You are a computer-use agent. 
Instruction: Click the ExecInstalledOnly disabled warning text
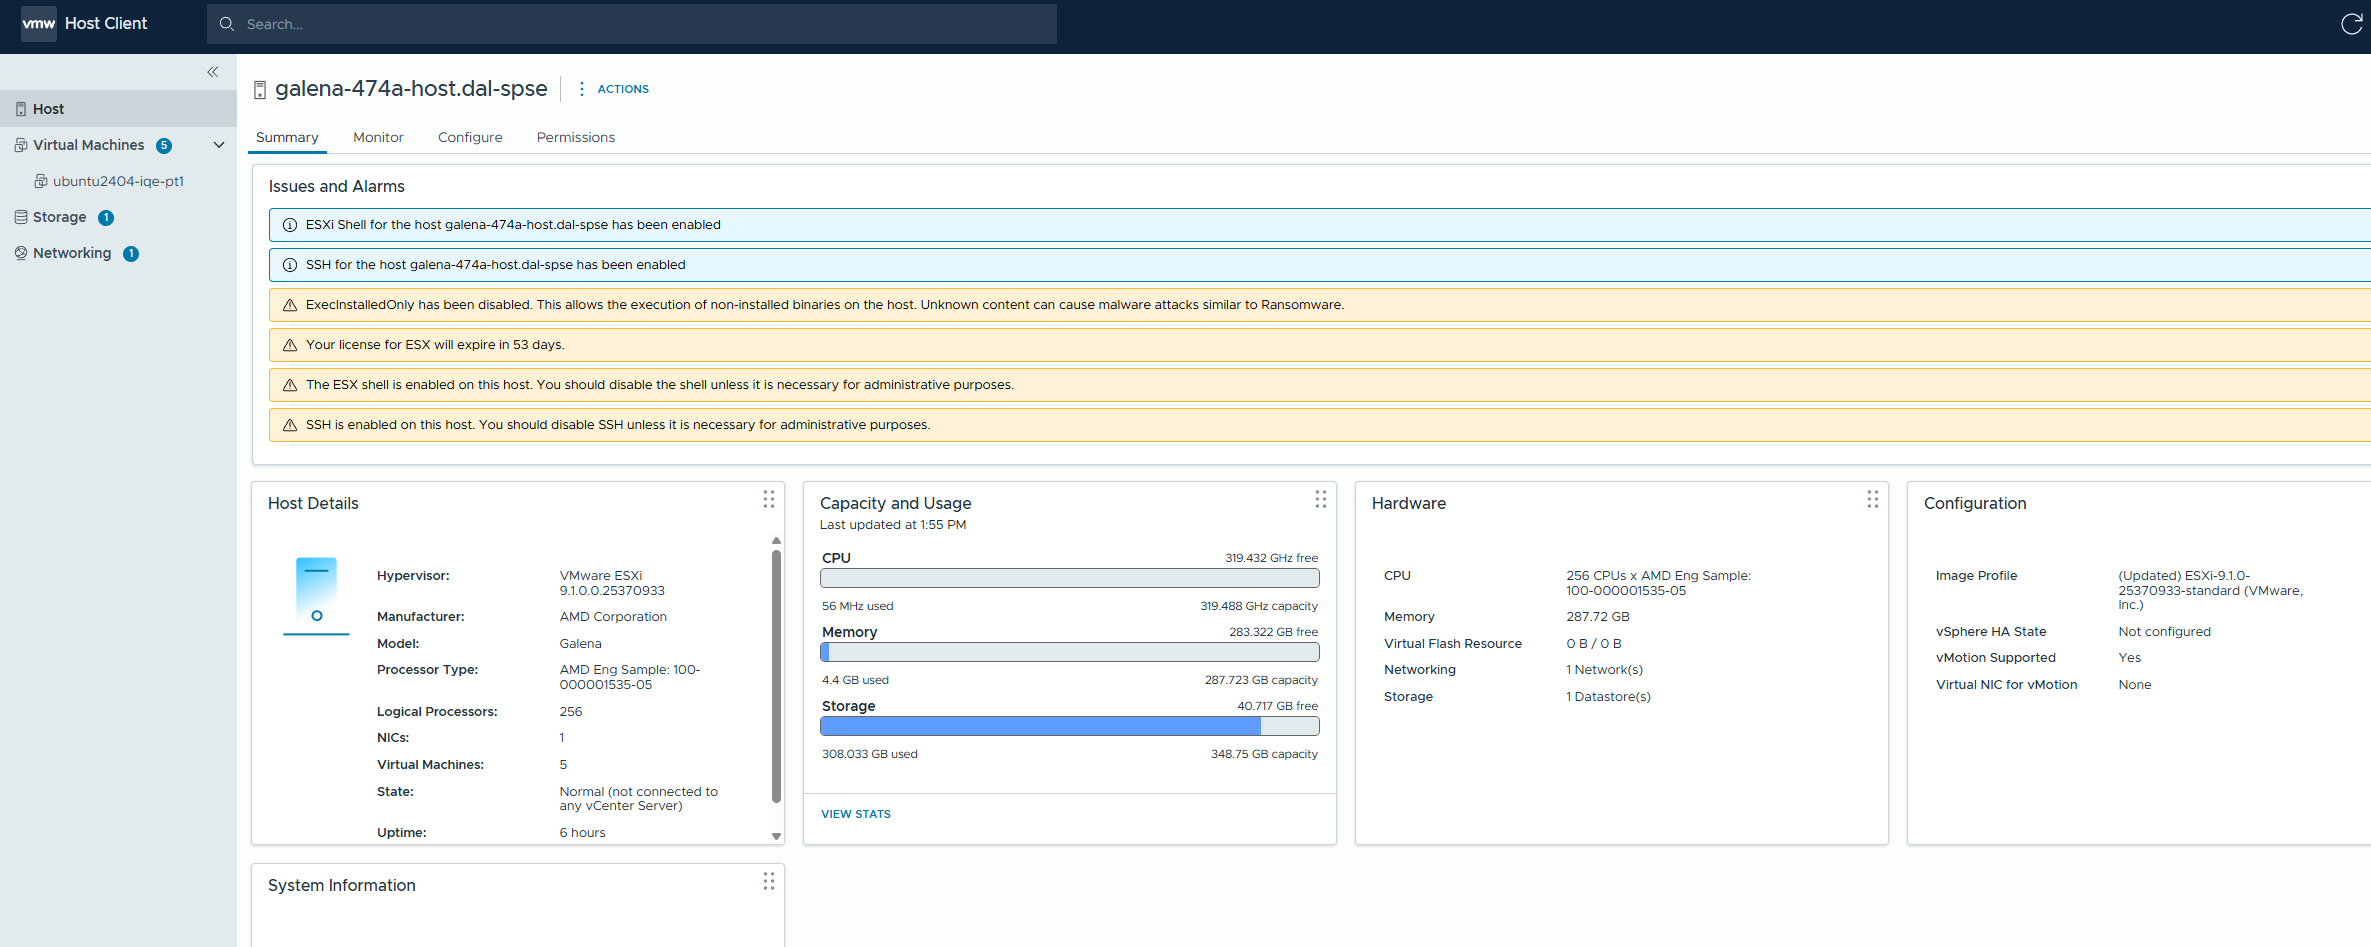[x=825, y=305]
